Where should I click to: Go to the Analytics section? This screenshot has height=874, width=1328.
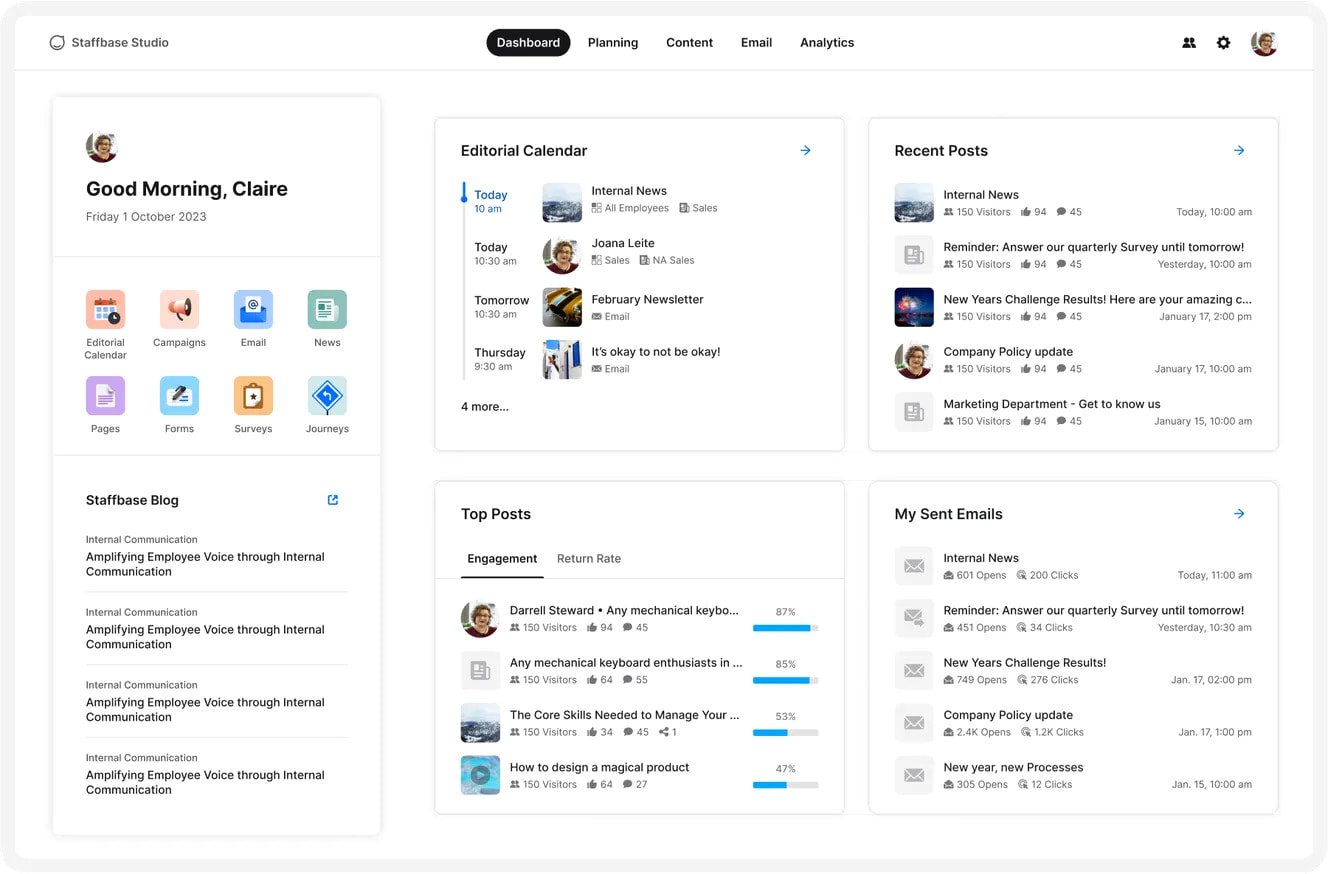coord(827,42)
